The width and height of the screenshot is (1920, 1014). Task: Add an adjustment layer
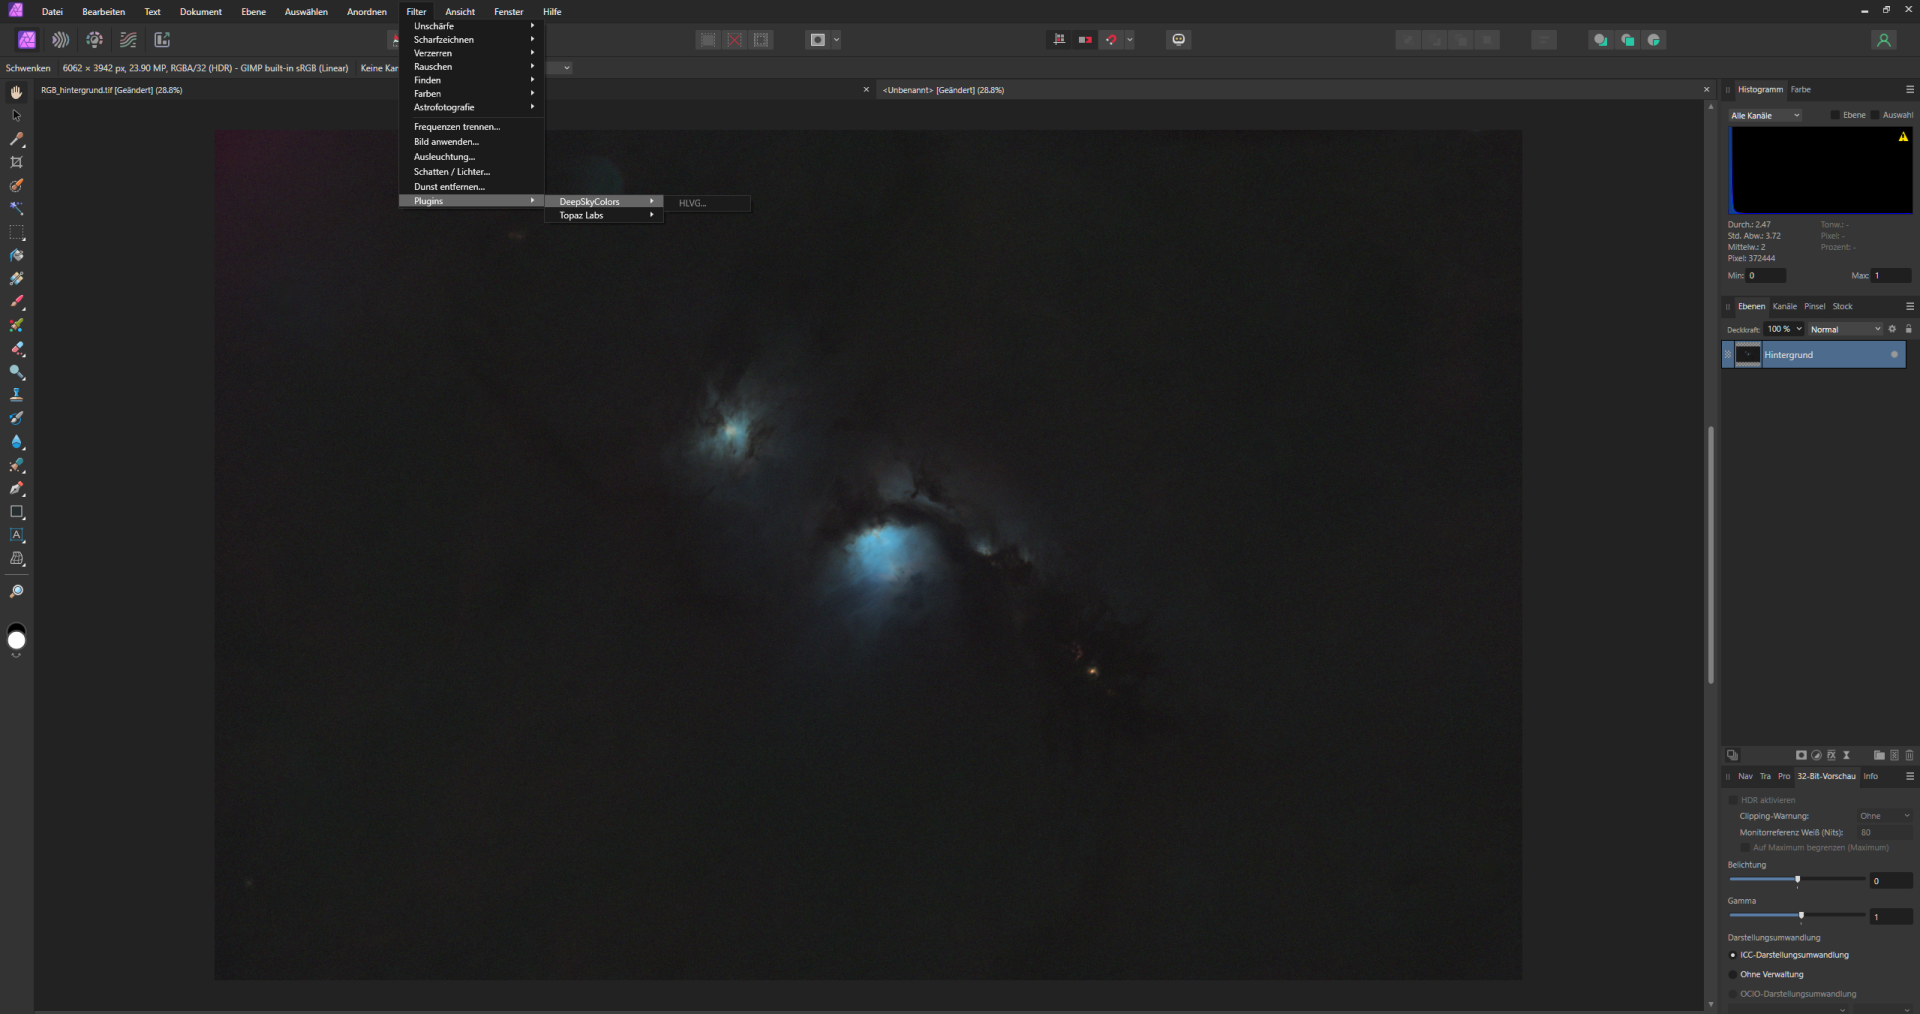[x=1816, y=755]
